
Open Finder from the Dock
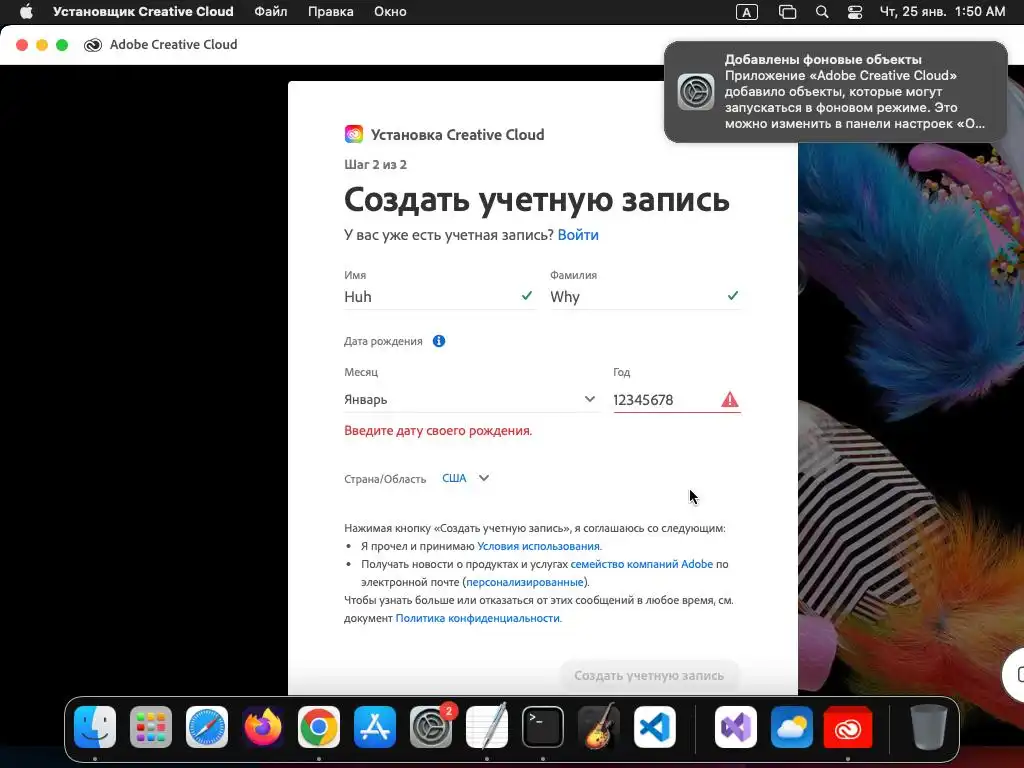[x=95, y=727]
